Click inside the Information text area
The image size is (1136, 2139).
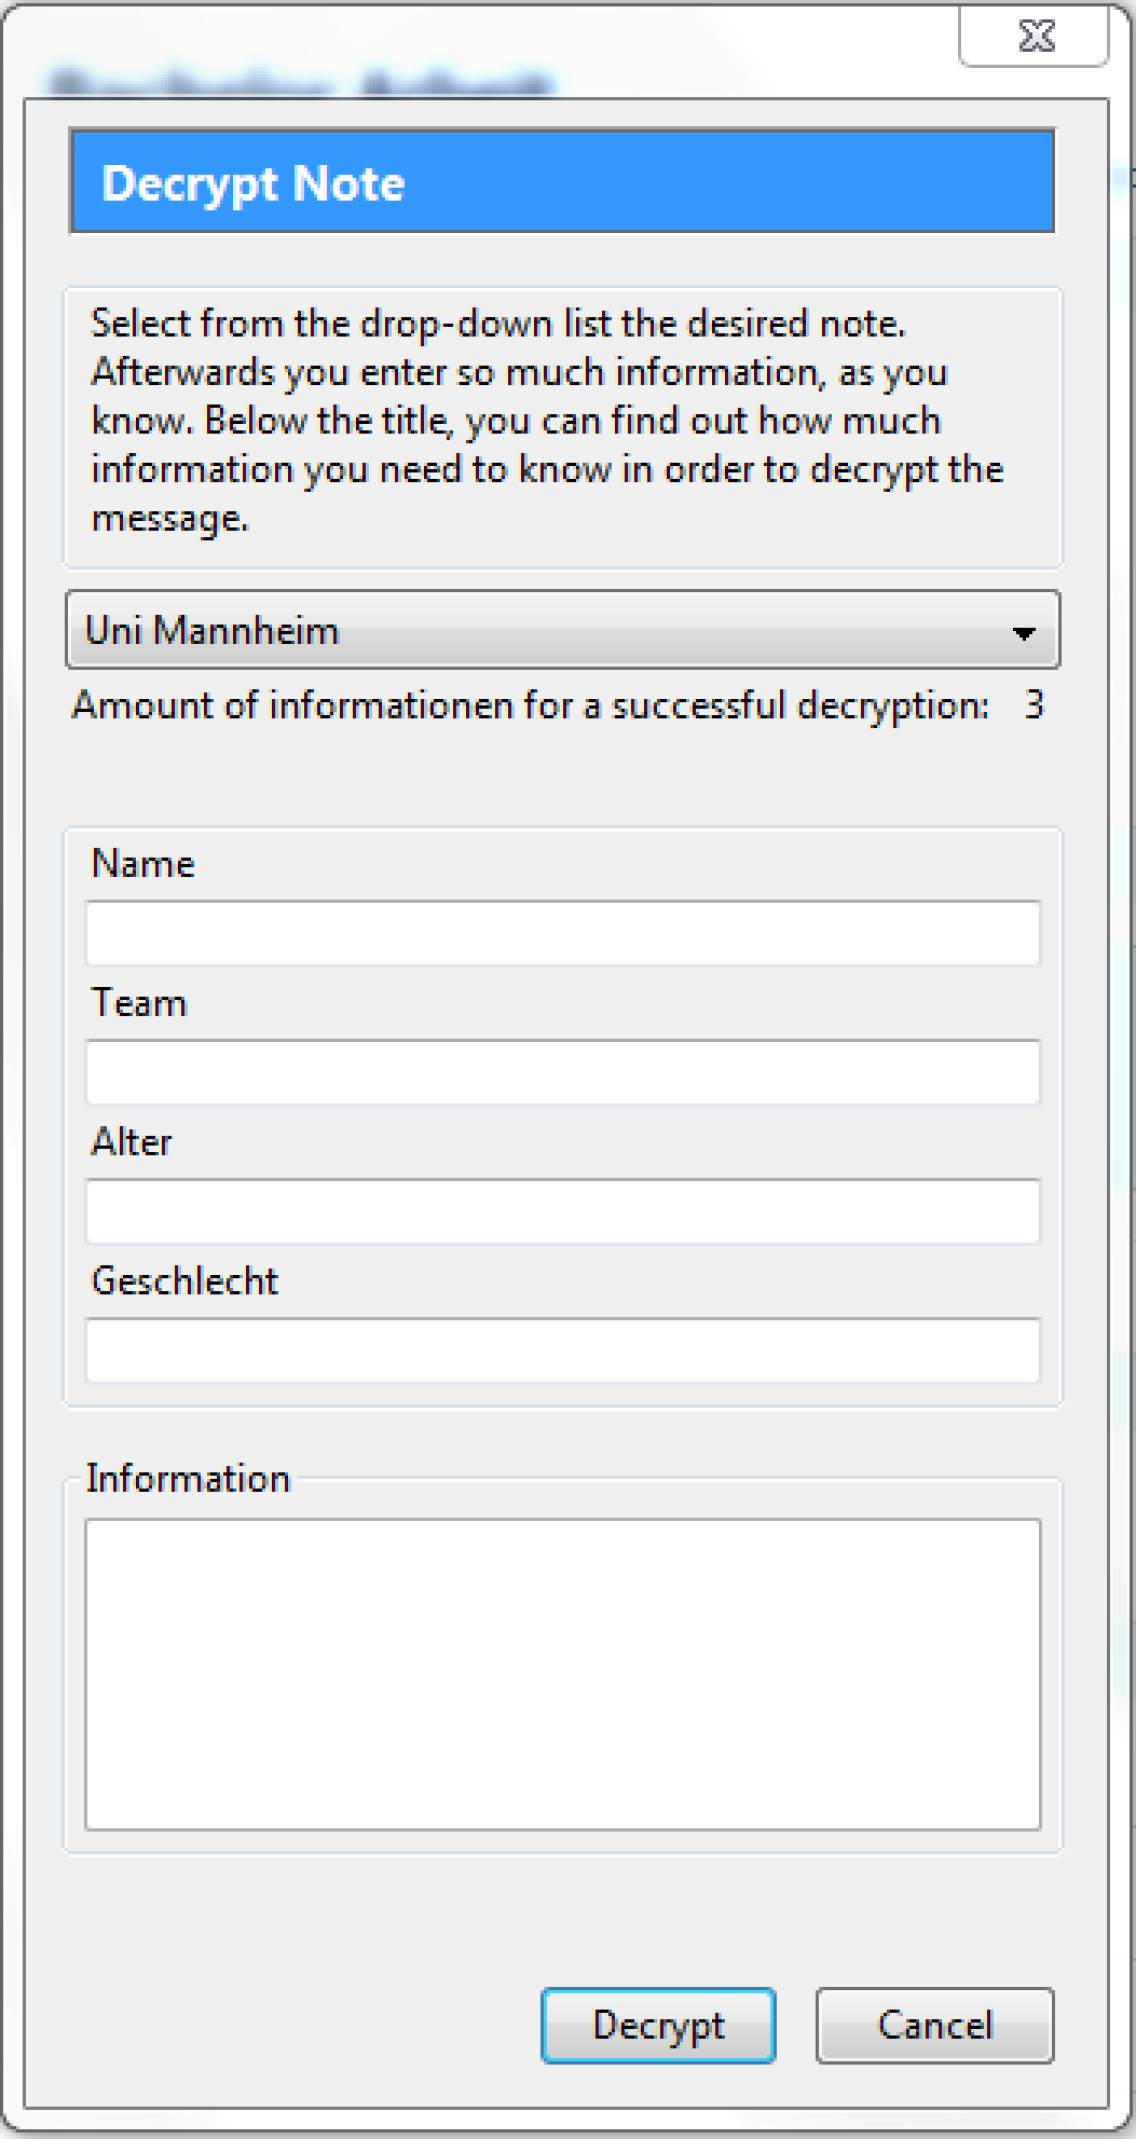562,1674
